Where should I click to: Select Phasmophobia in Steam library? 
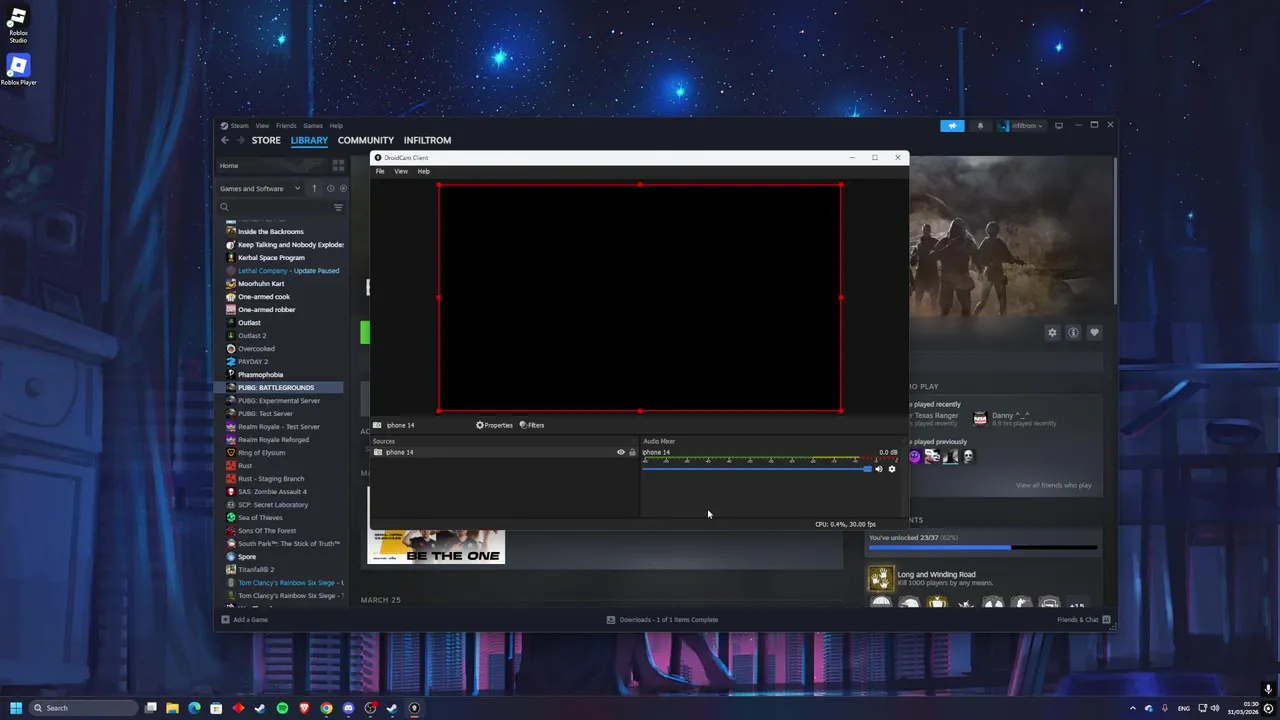[260, 374]
